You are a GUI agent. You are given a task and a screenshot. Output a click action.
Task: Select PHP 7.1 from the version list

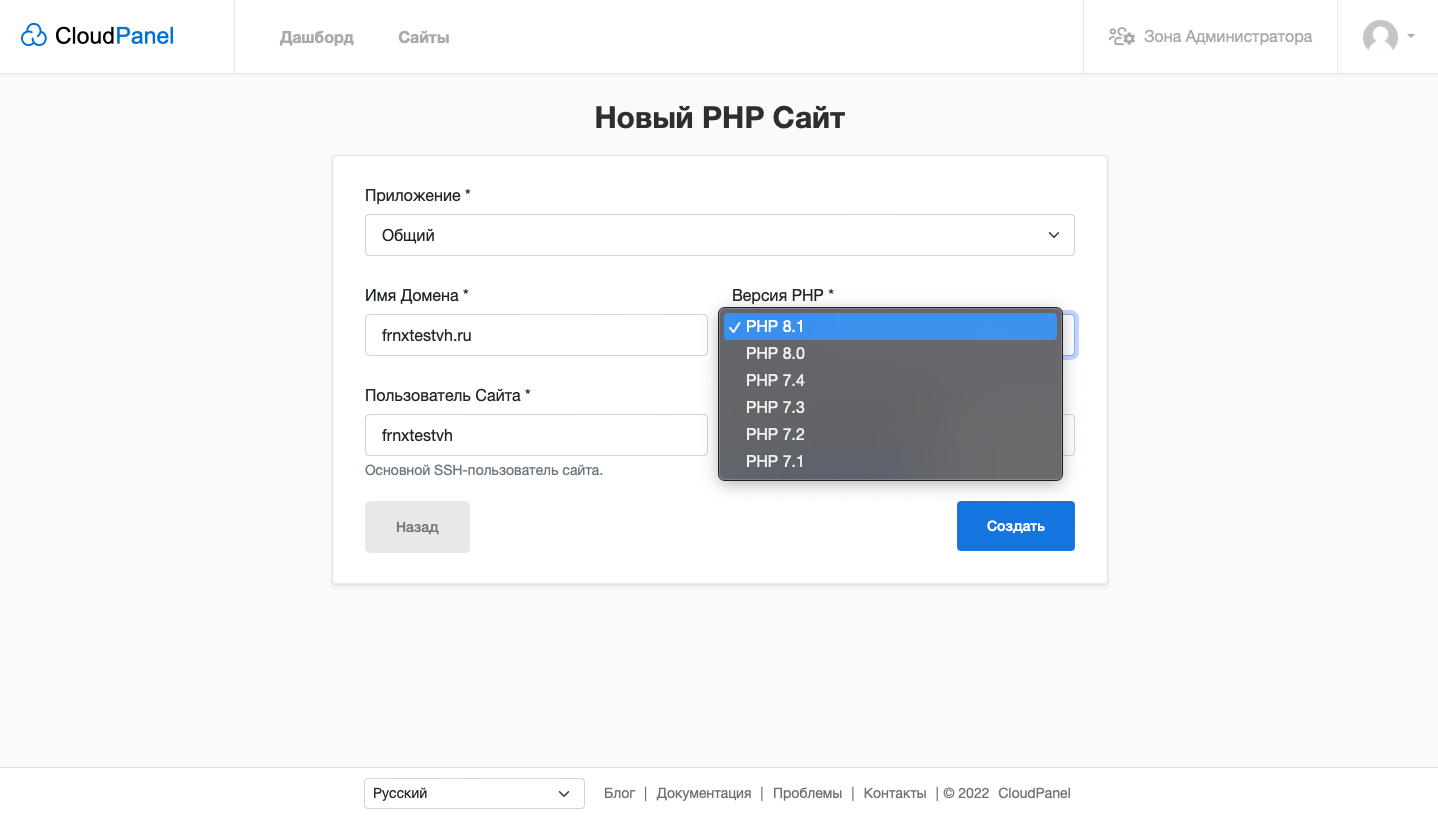890,461
